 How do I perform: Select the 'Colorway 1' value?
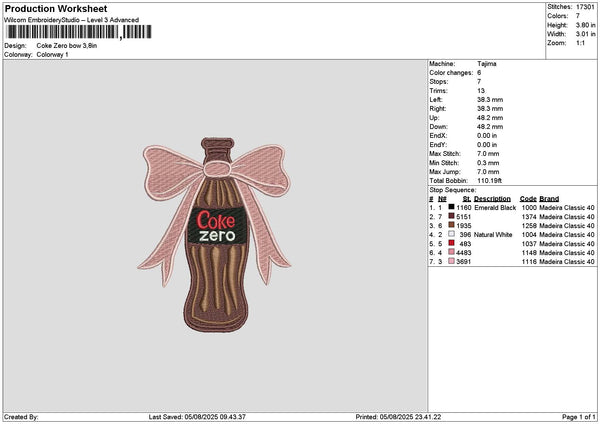52,55
